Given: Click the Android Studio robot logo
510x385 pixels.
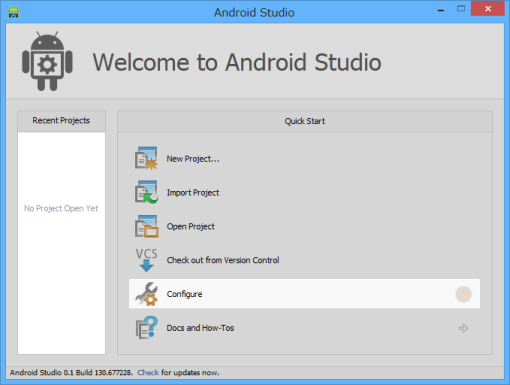Looking at the screenshot, I should [x=47, y=61].
